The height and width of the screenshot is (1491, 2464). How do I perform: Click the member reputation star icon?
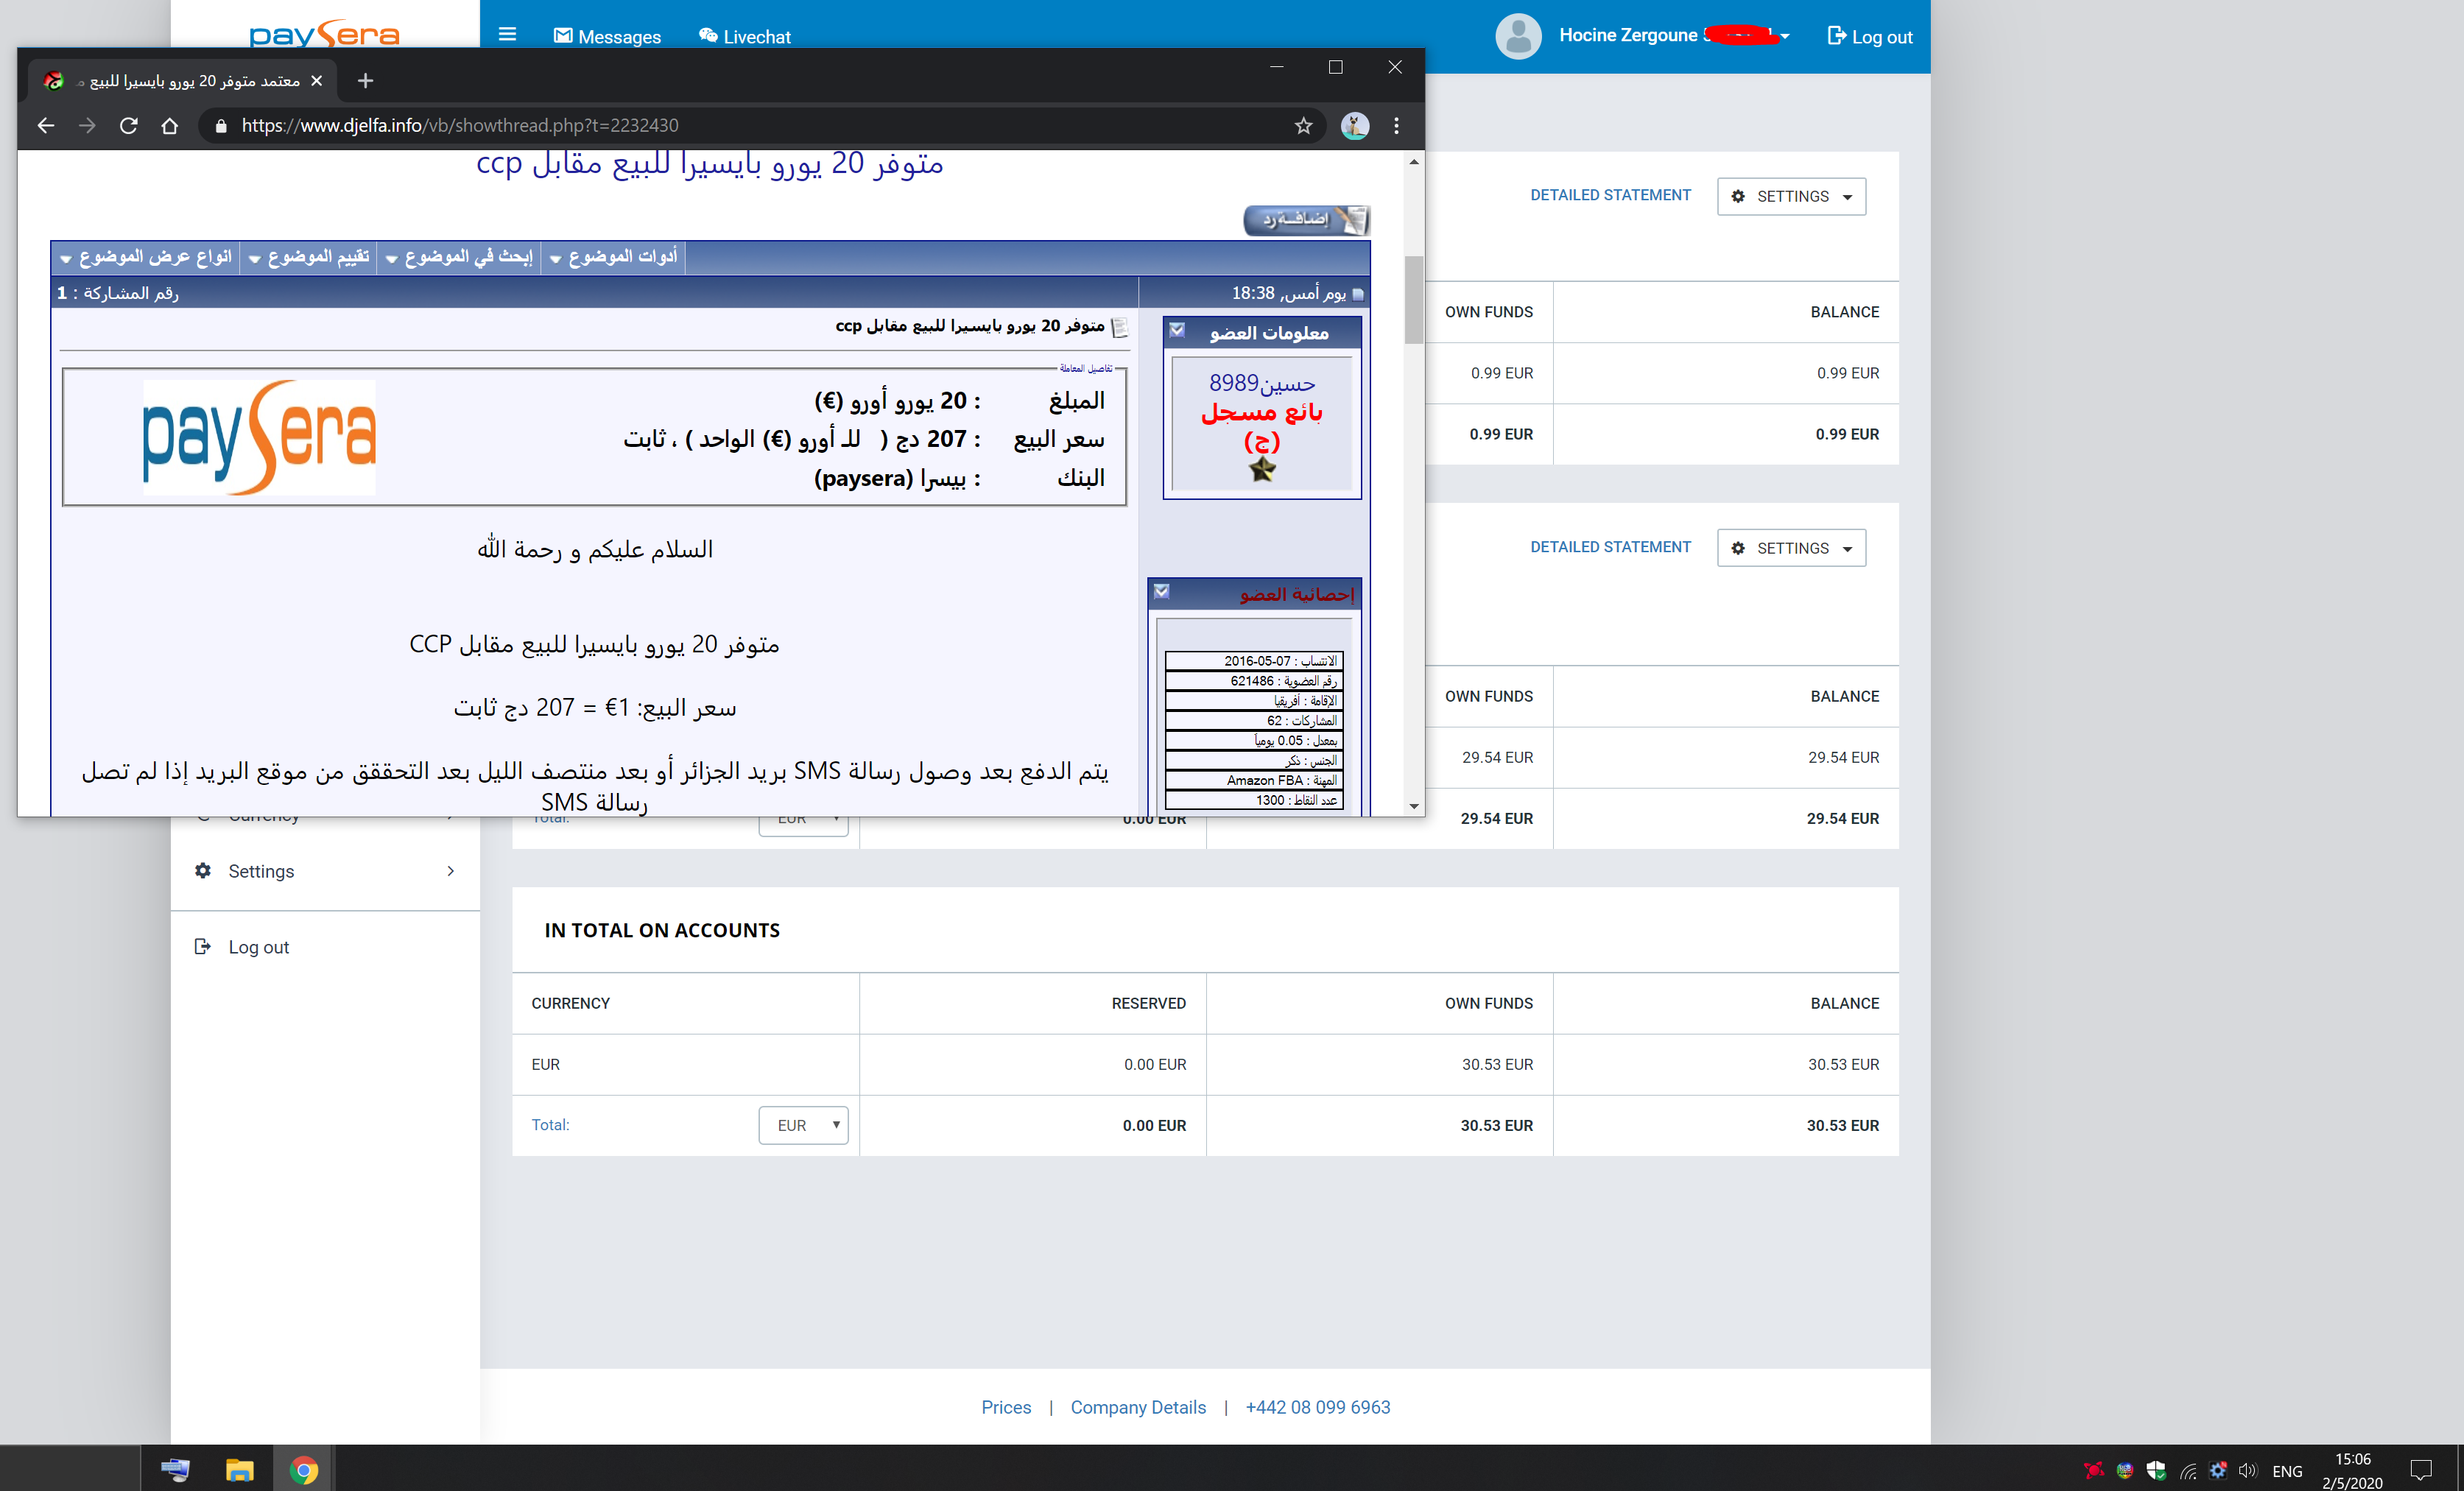(1263, 469)
